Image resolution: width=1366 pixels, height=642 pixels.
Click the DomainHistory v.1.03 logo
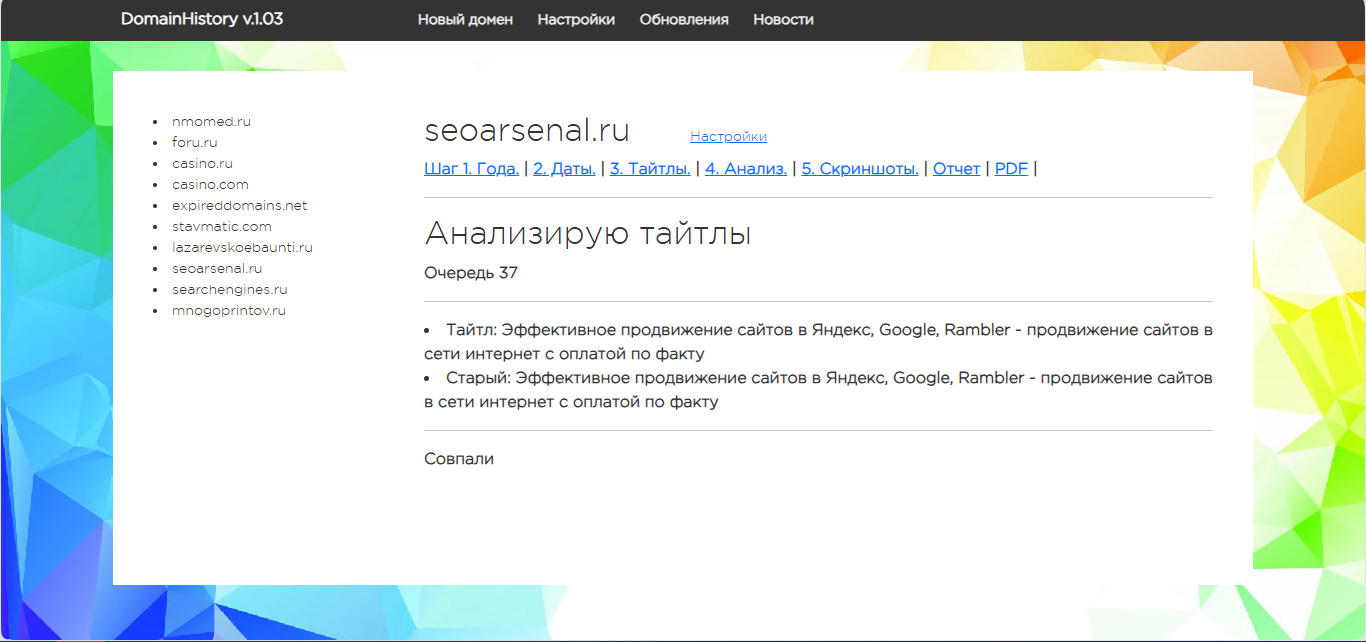pos(202,19)
